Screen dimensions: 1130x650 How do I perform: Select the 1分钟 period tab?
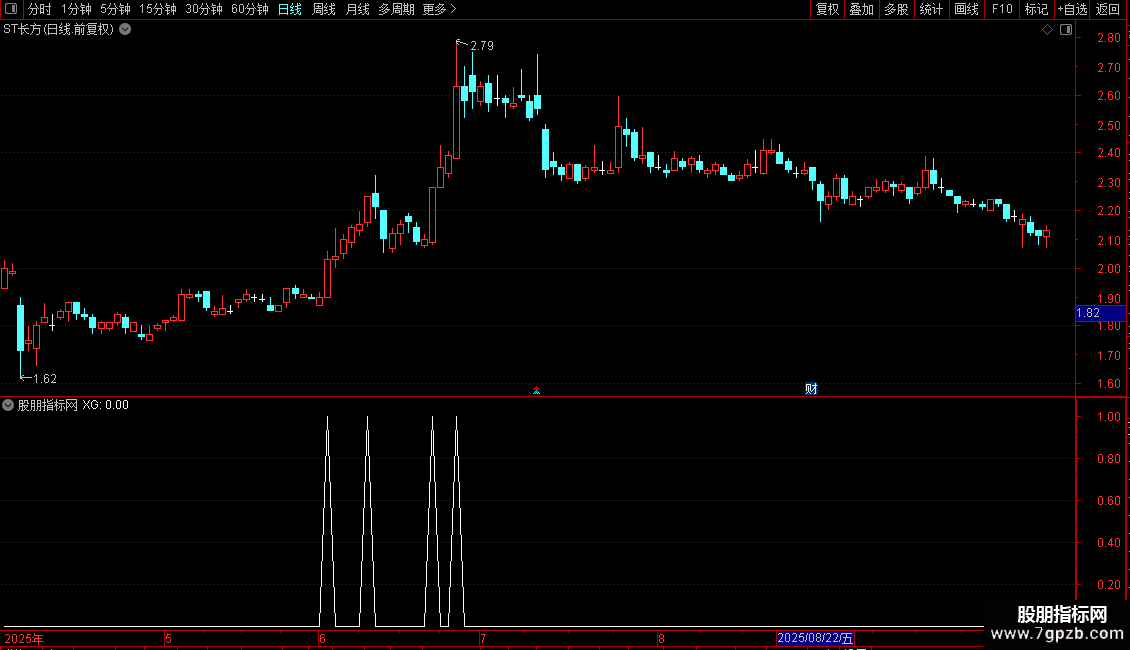[x=76, y=9]
